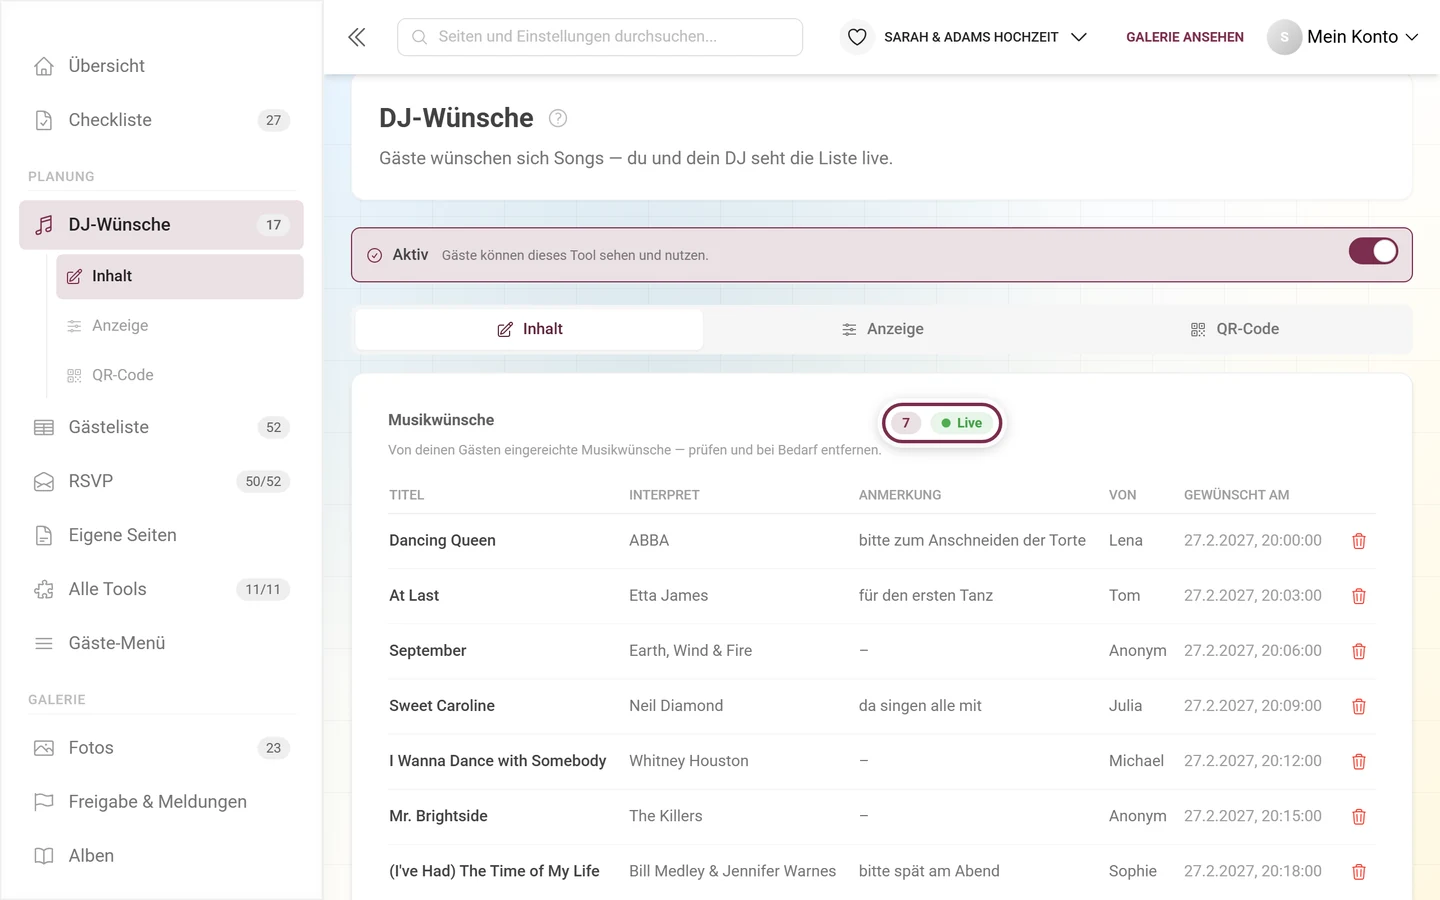Click the Gewünscht am column header
This screenshot has height=900, width=1440.
point(1237,495)
